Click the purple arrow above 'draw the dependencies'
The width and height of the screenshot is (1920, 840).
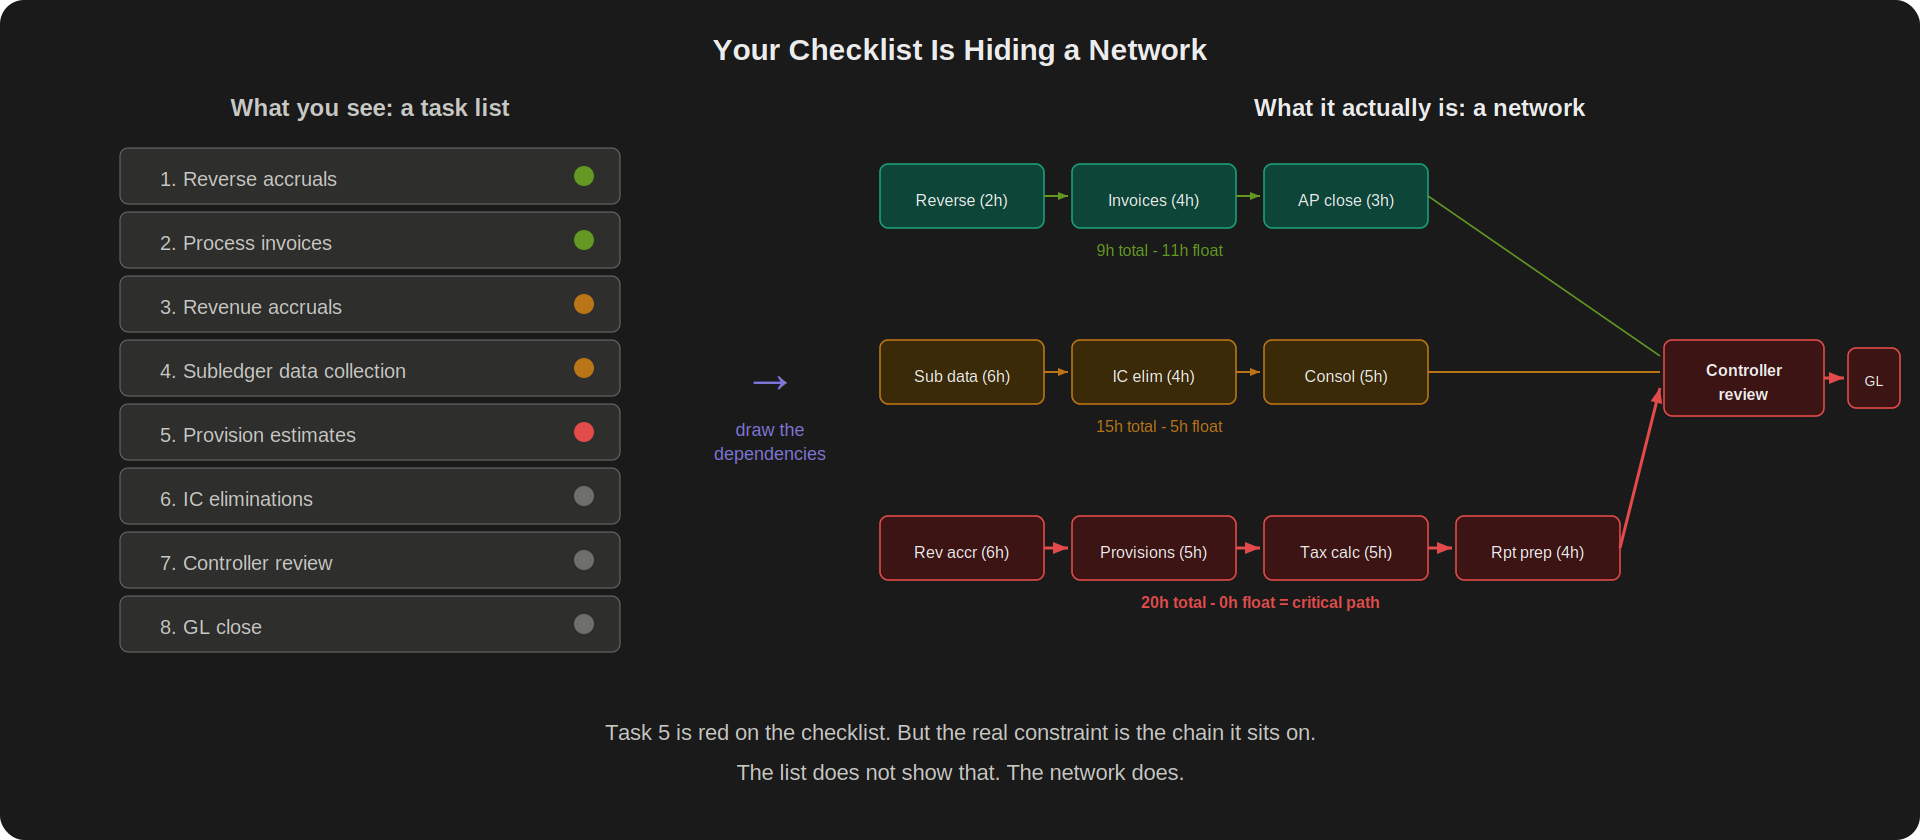click(x=770, y=382)
